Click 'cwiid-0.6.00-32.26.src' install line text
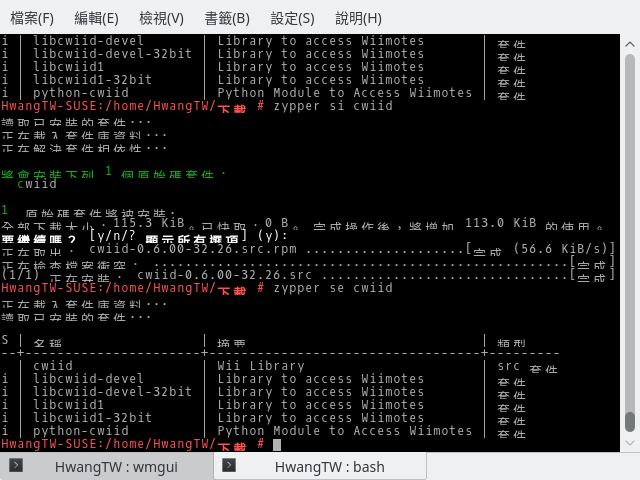 (x=224, y=275)
